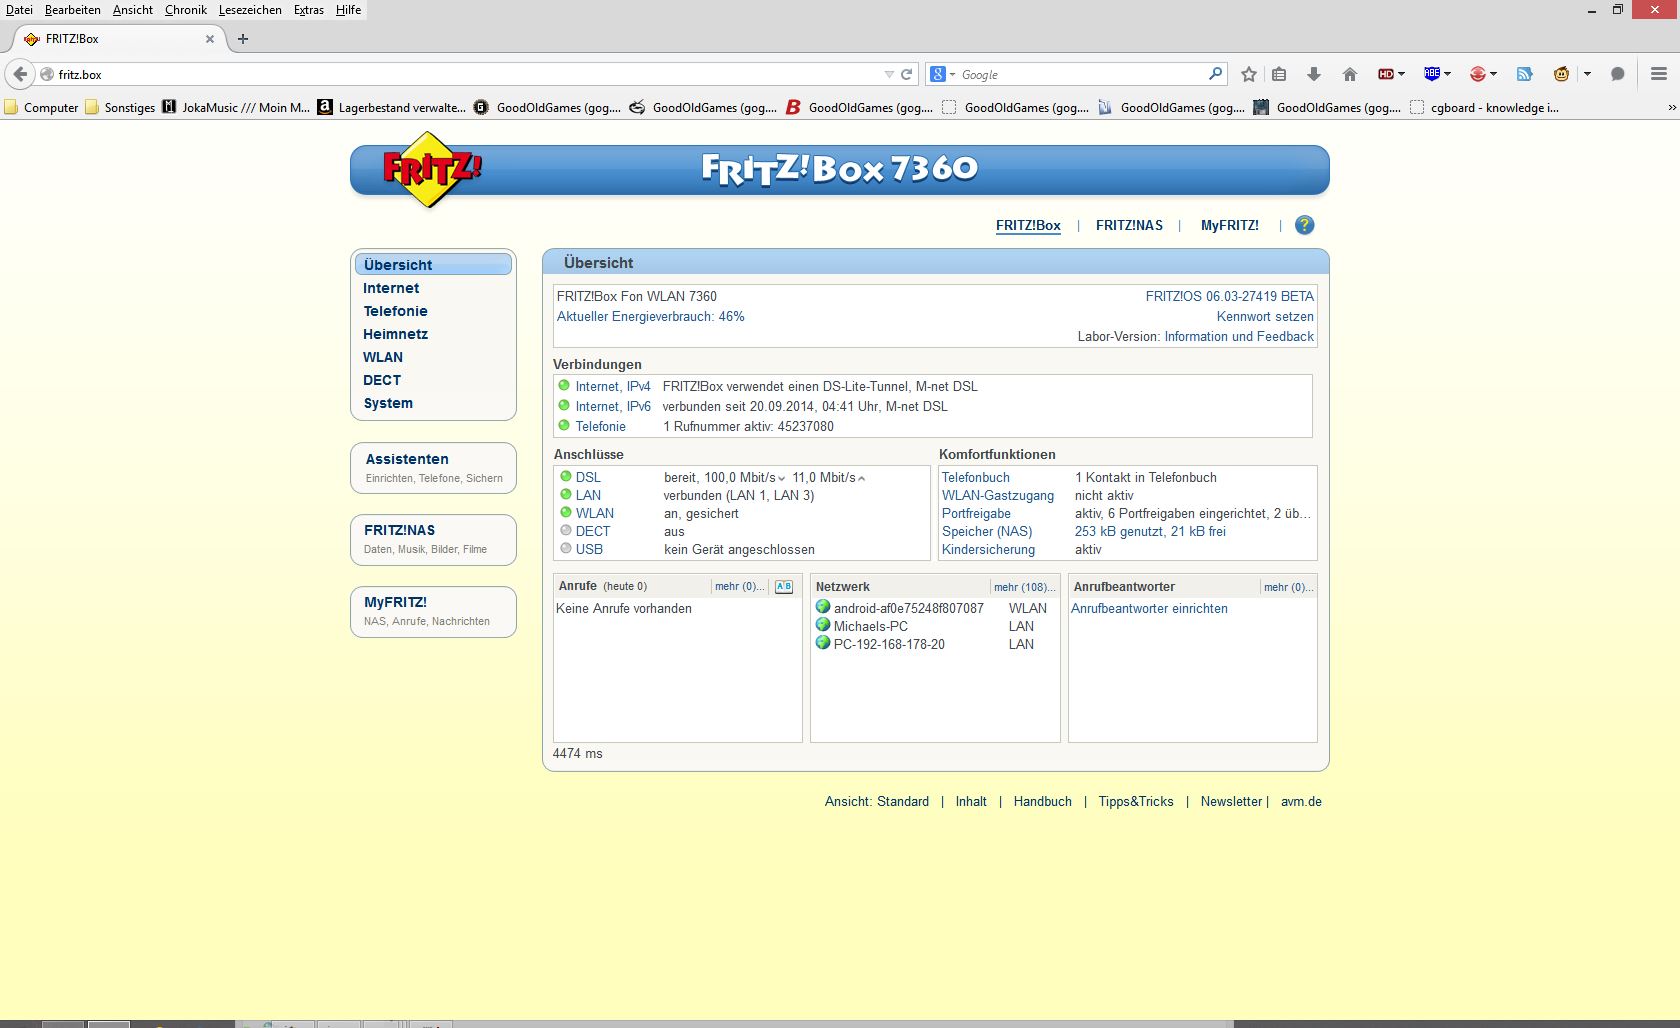This screenshot has width=1680, height=1028.
Task: Click the chat bubble toolbar icon
Action: 1618,74
